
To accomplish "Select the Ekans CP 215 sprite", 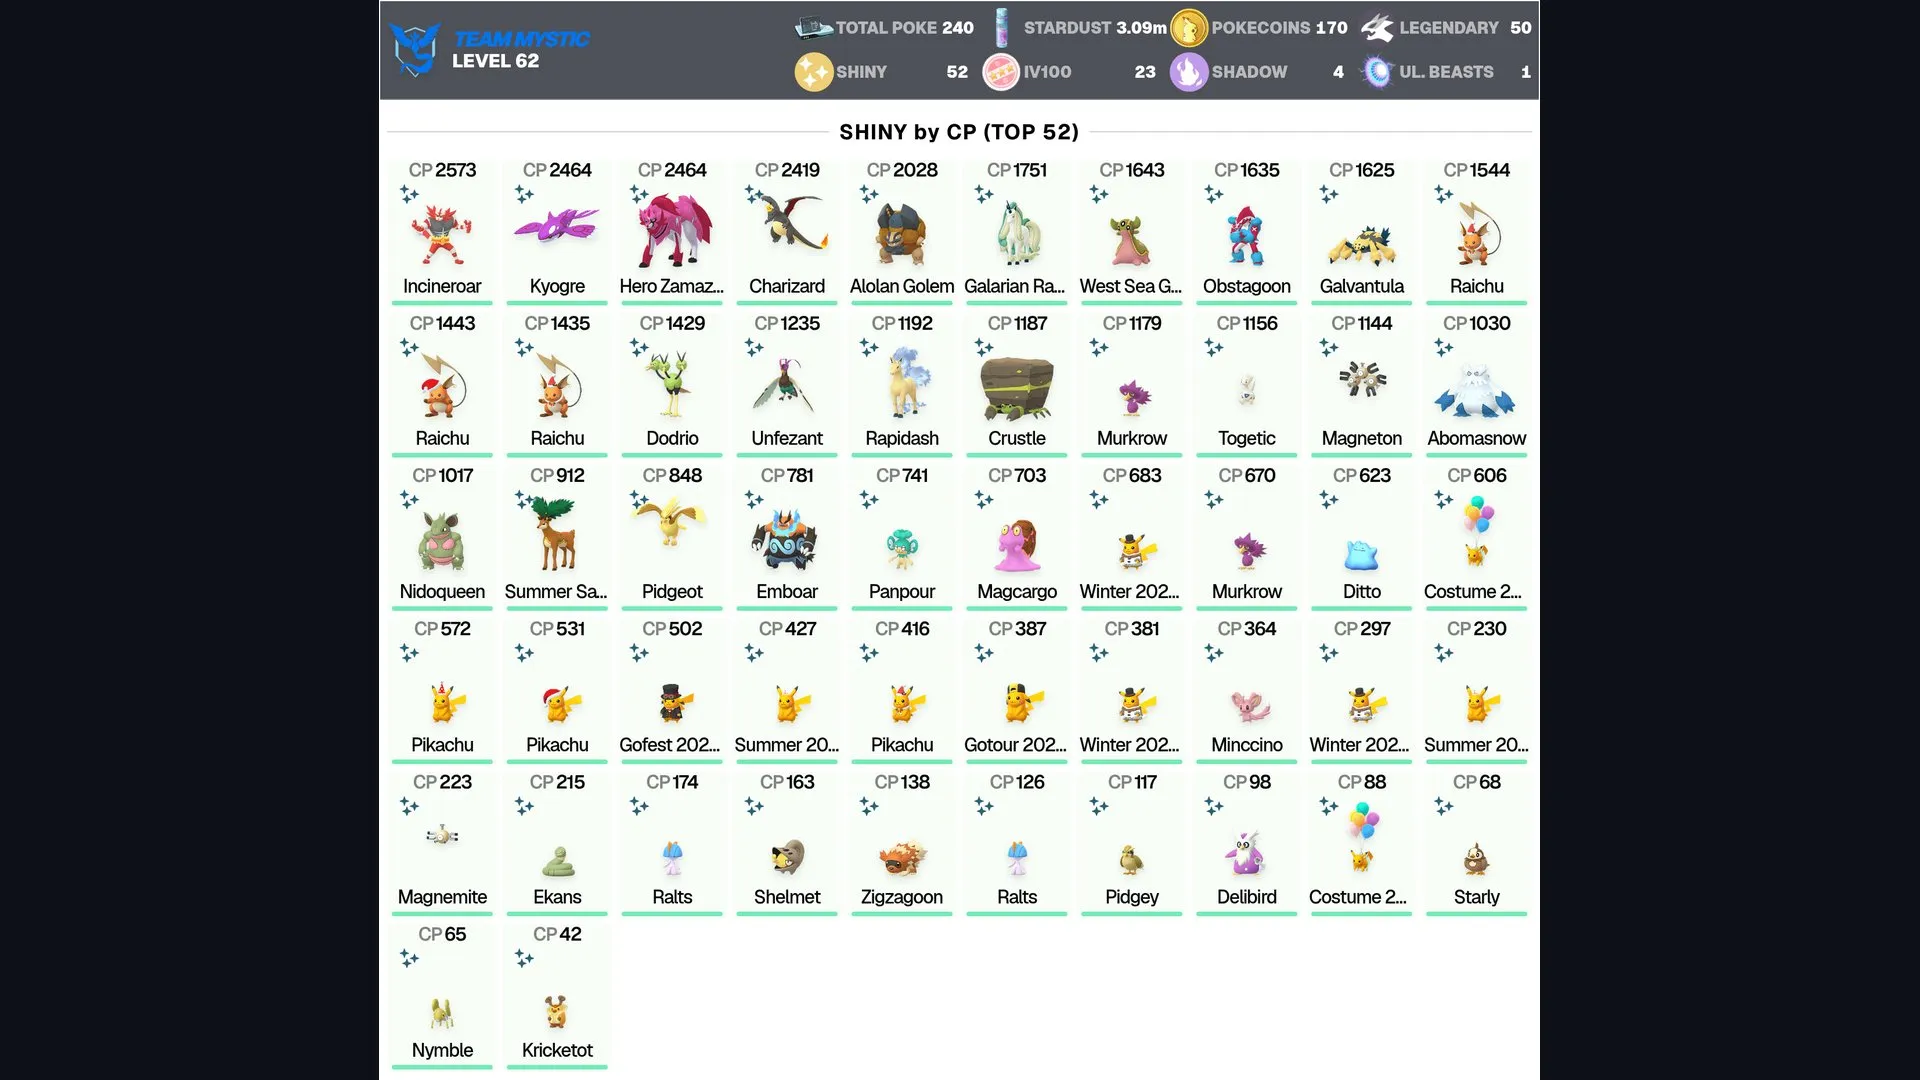I will pos(557,862).
